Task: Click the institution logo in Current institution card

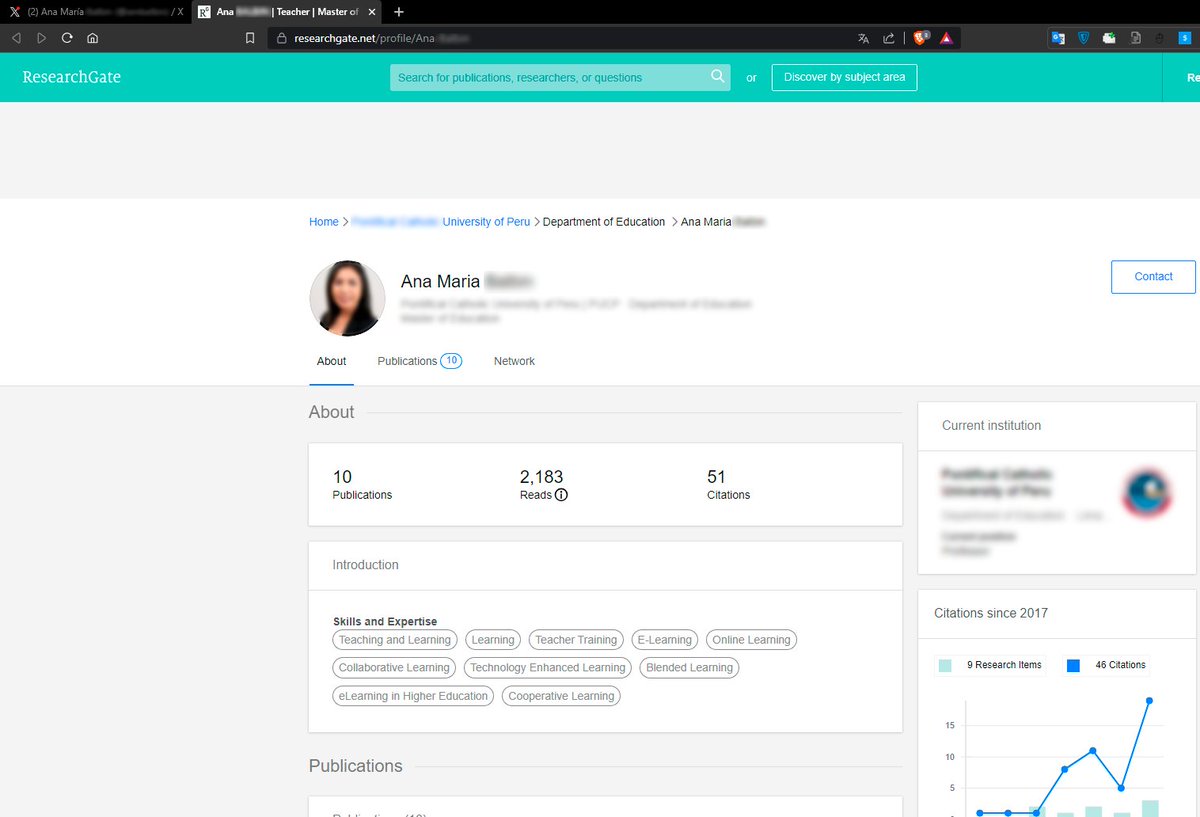Action: point(1146,493)
